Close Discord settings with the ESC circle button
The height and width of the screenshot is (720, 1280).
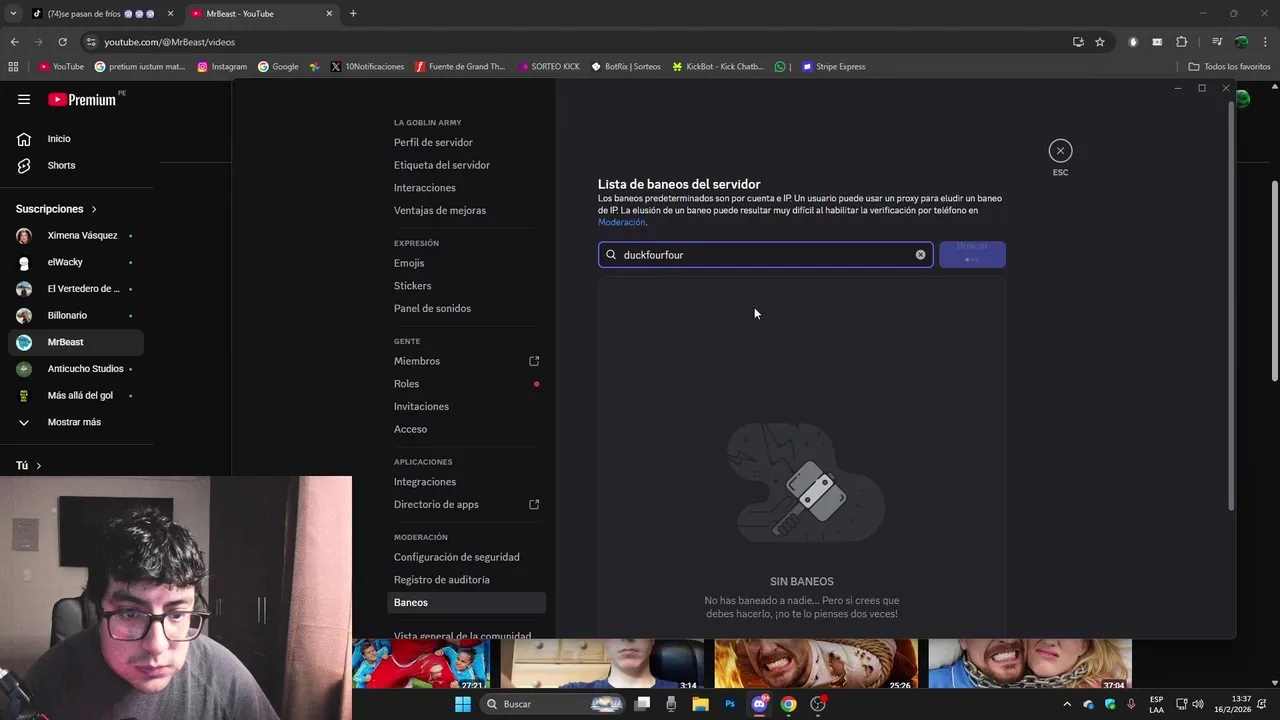(x=1060, y=151)
